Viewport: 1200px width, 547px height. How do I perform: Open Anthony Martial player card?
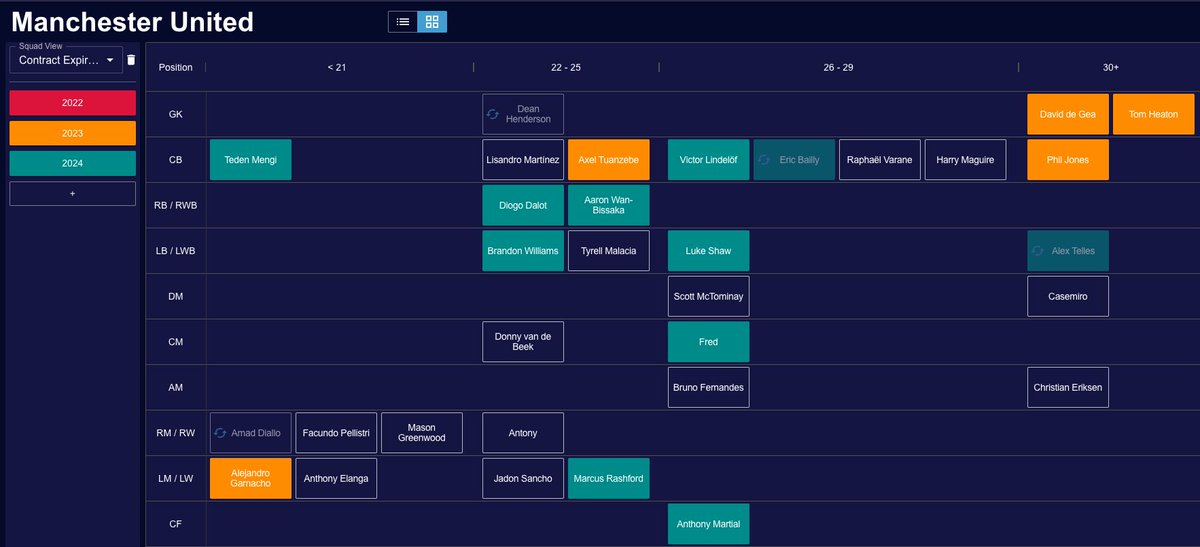click(x=708, y=524)
